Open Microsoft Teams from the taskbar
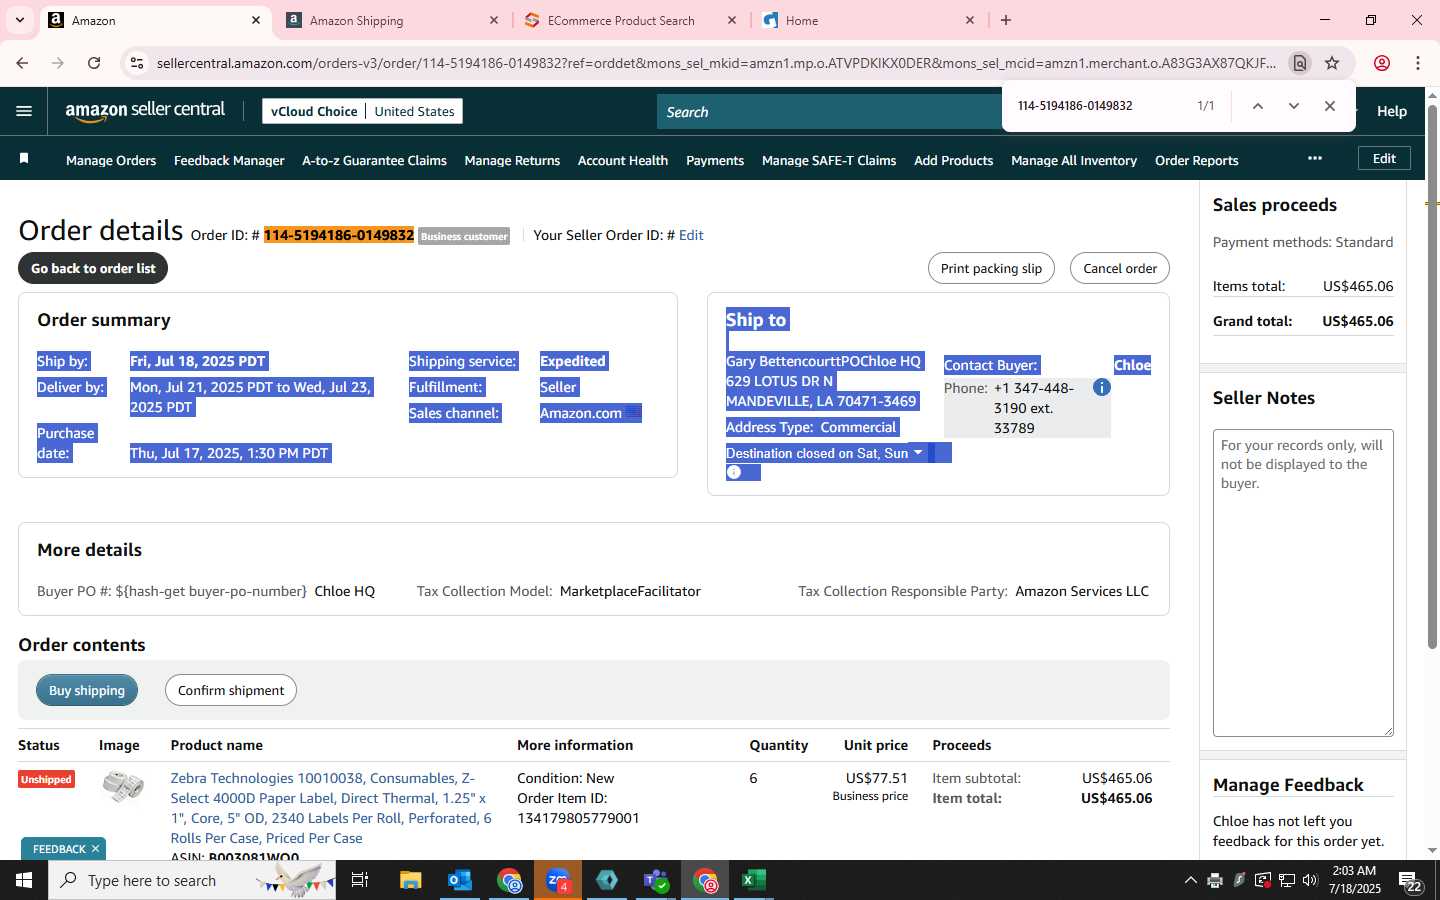 click(x=656, y=880)
